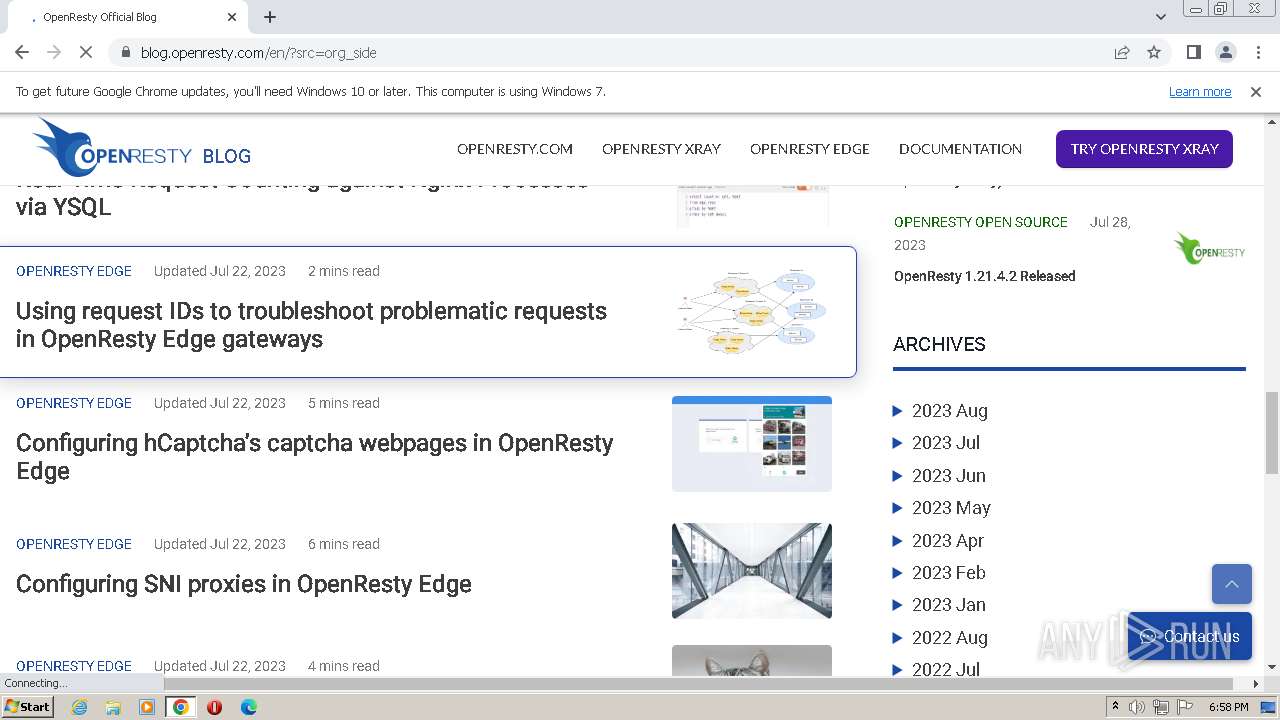Open Configuring SNI proxies article

(x=244, y=584)
